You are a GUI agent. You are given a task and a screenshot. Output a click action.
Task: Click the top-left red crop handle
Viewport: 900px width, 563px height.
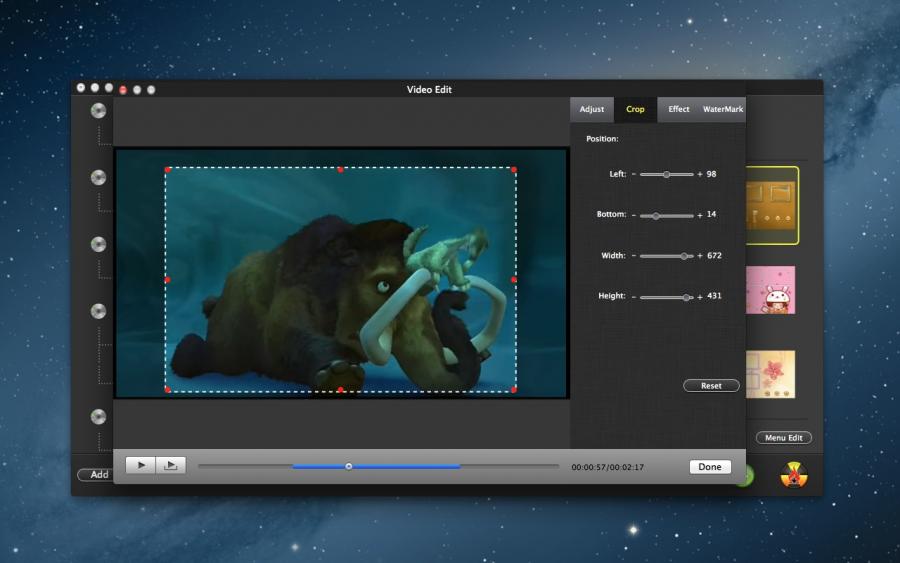click(168, 170)
